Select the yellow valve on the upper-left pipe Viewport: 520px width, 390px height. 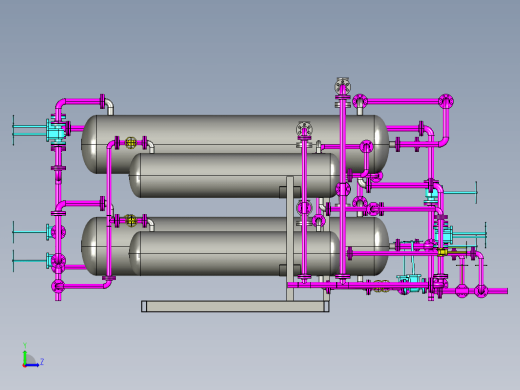tap(131, 143)
